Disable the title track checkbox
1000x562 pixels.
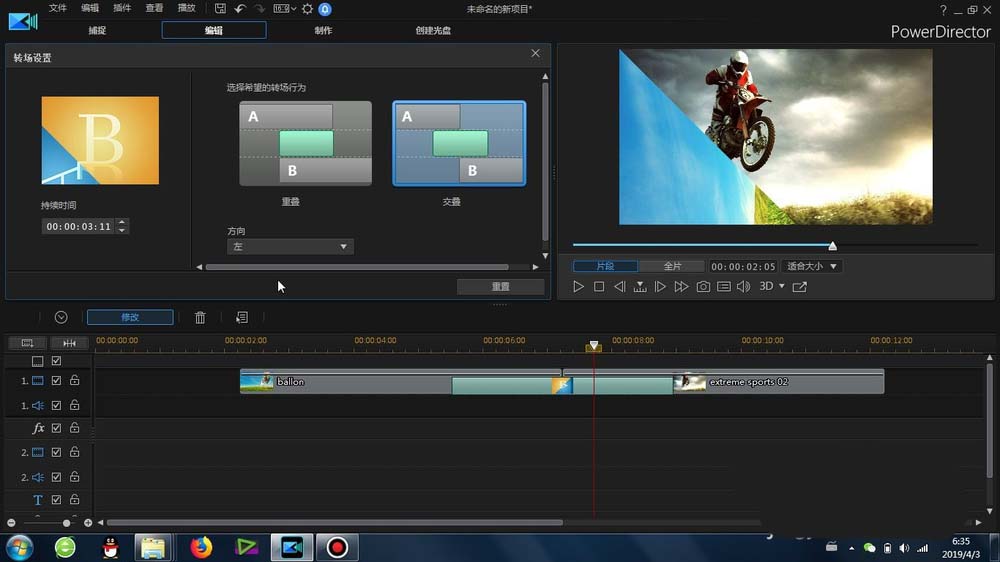coord(57,500)
